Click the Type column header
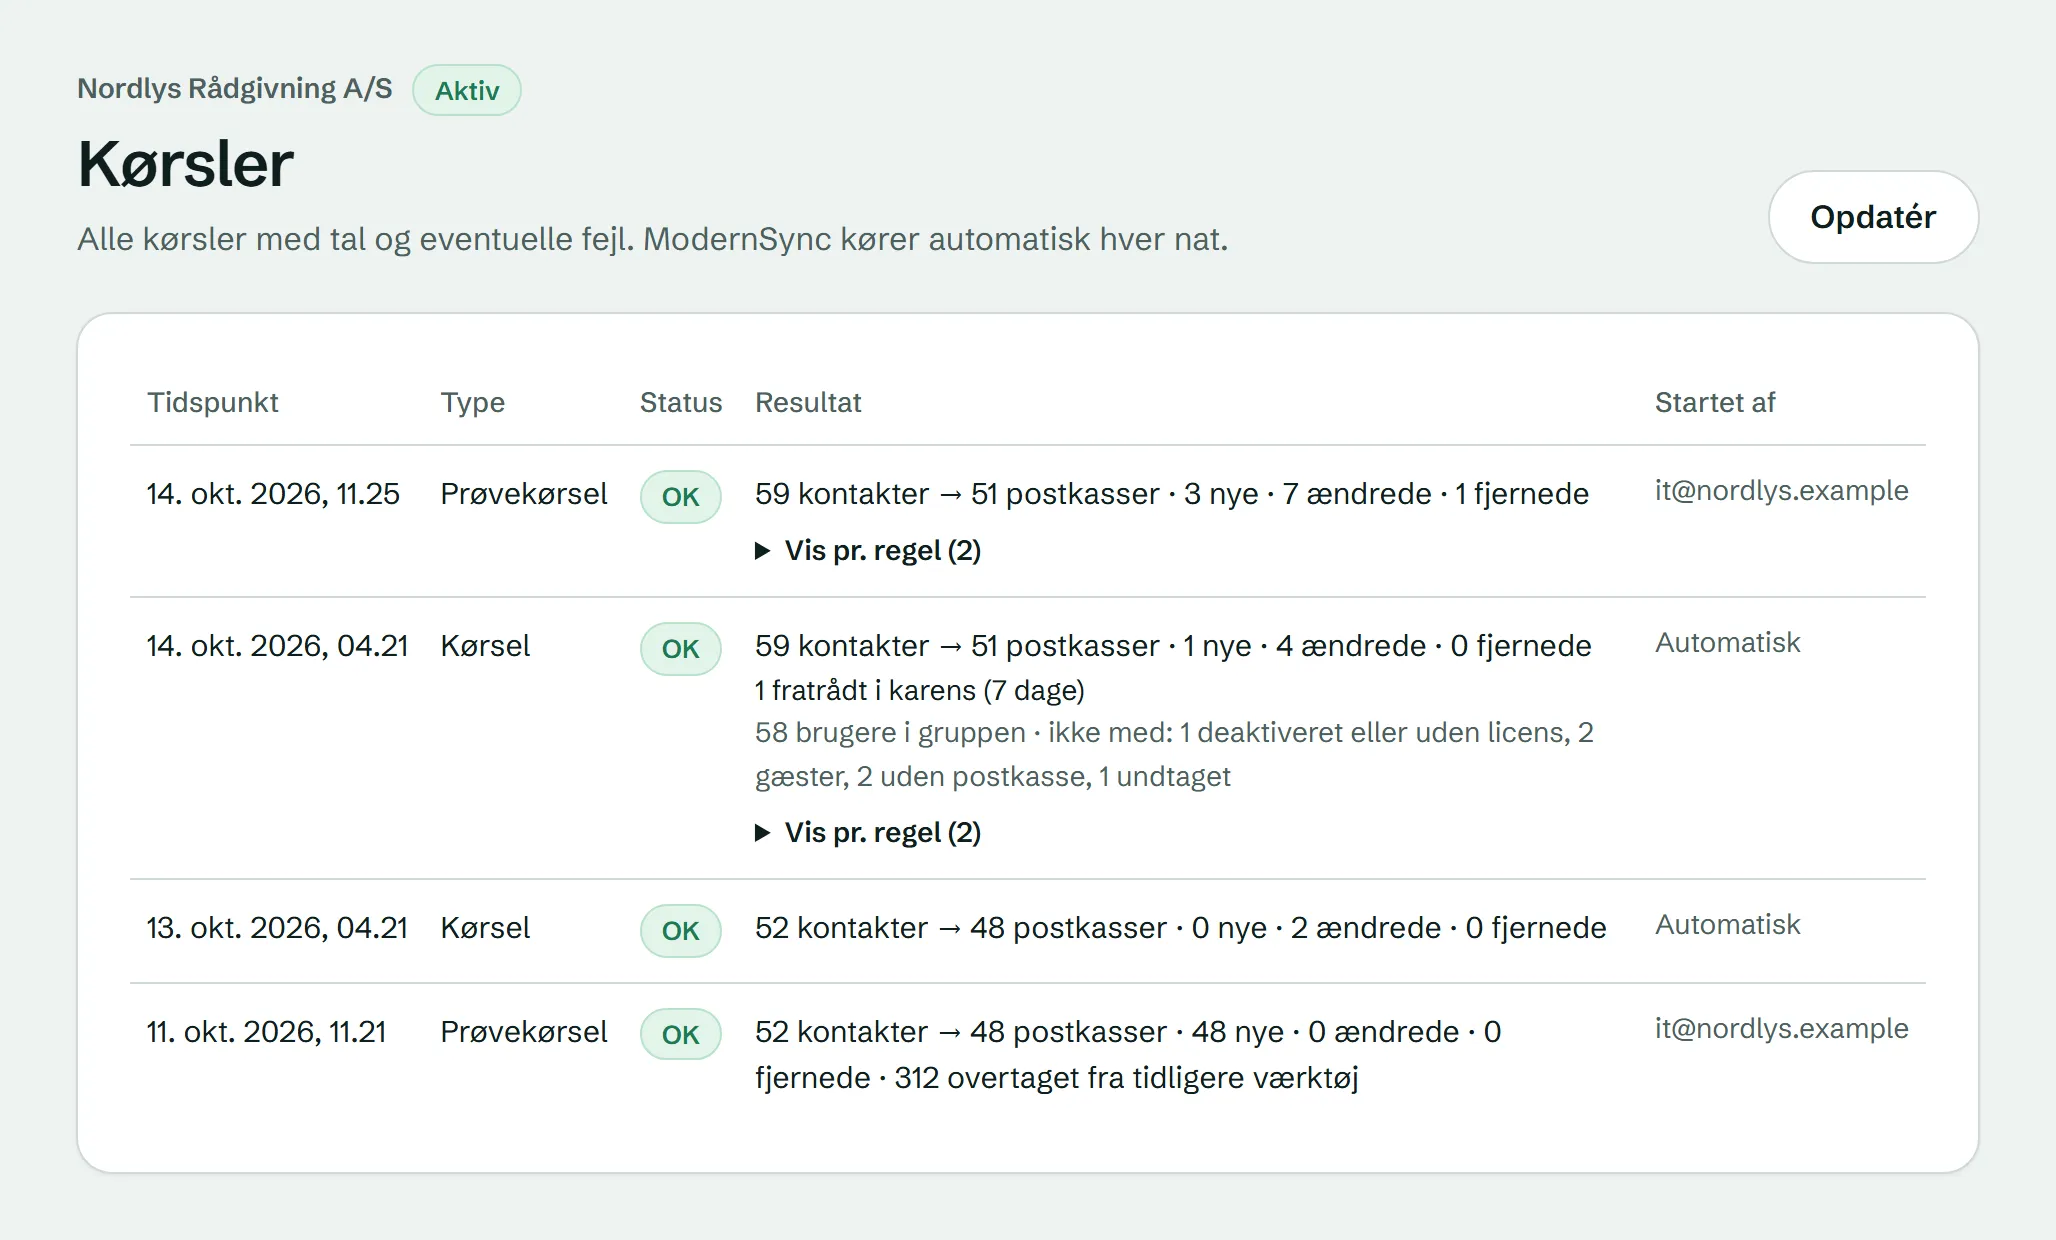Image resolution: width=2056 pixels, height=1240 pixels. click(473, 402)
